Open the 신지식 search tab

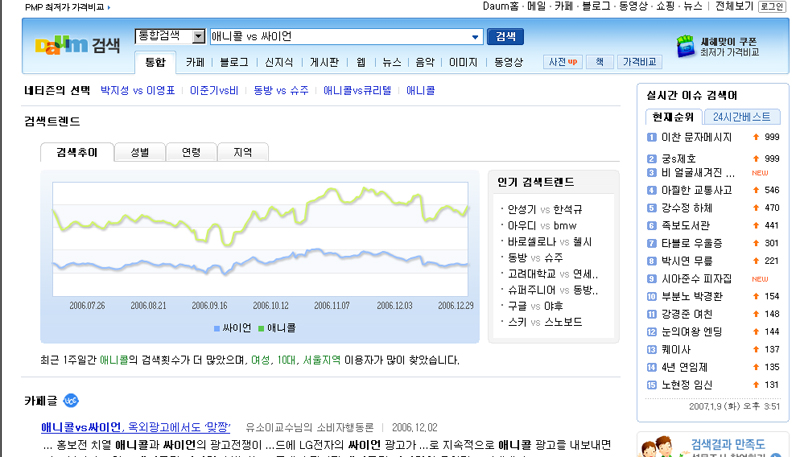point(279,62)
